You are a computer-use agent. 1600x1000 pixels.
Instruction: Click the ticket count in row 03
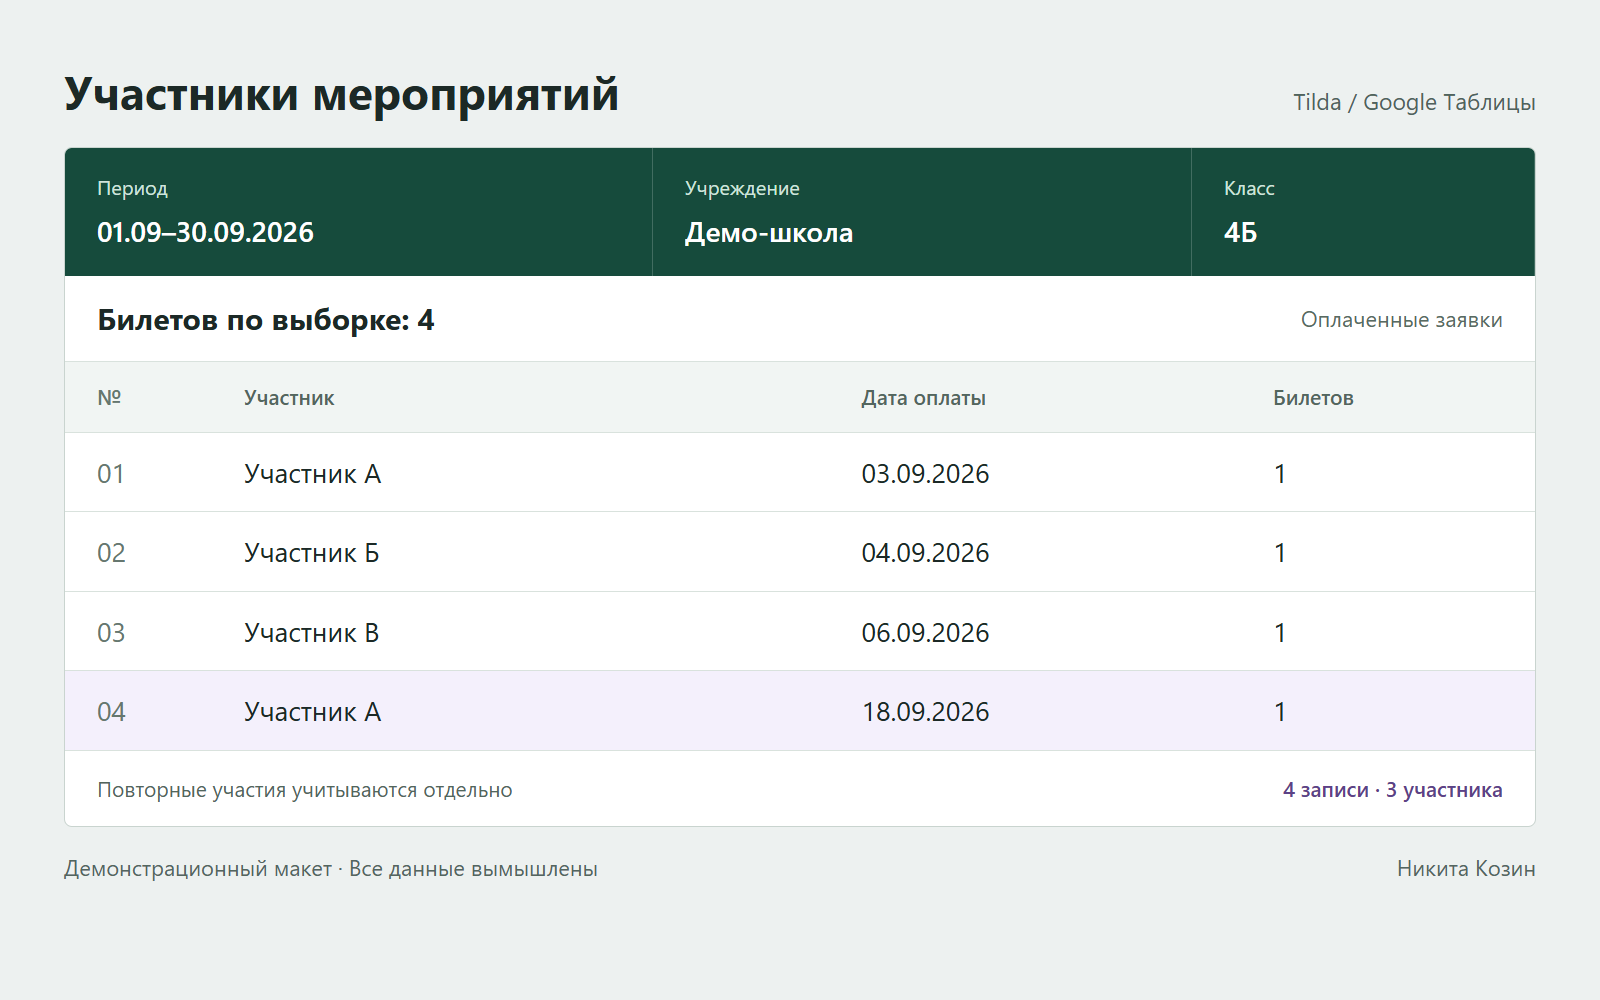click(x=1280, y=633)
